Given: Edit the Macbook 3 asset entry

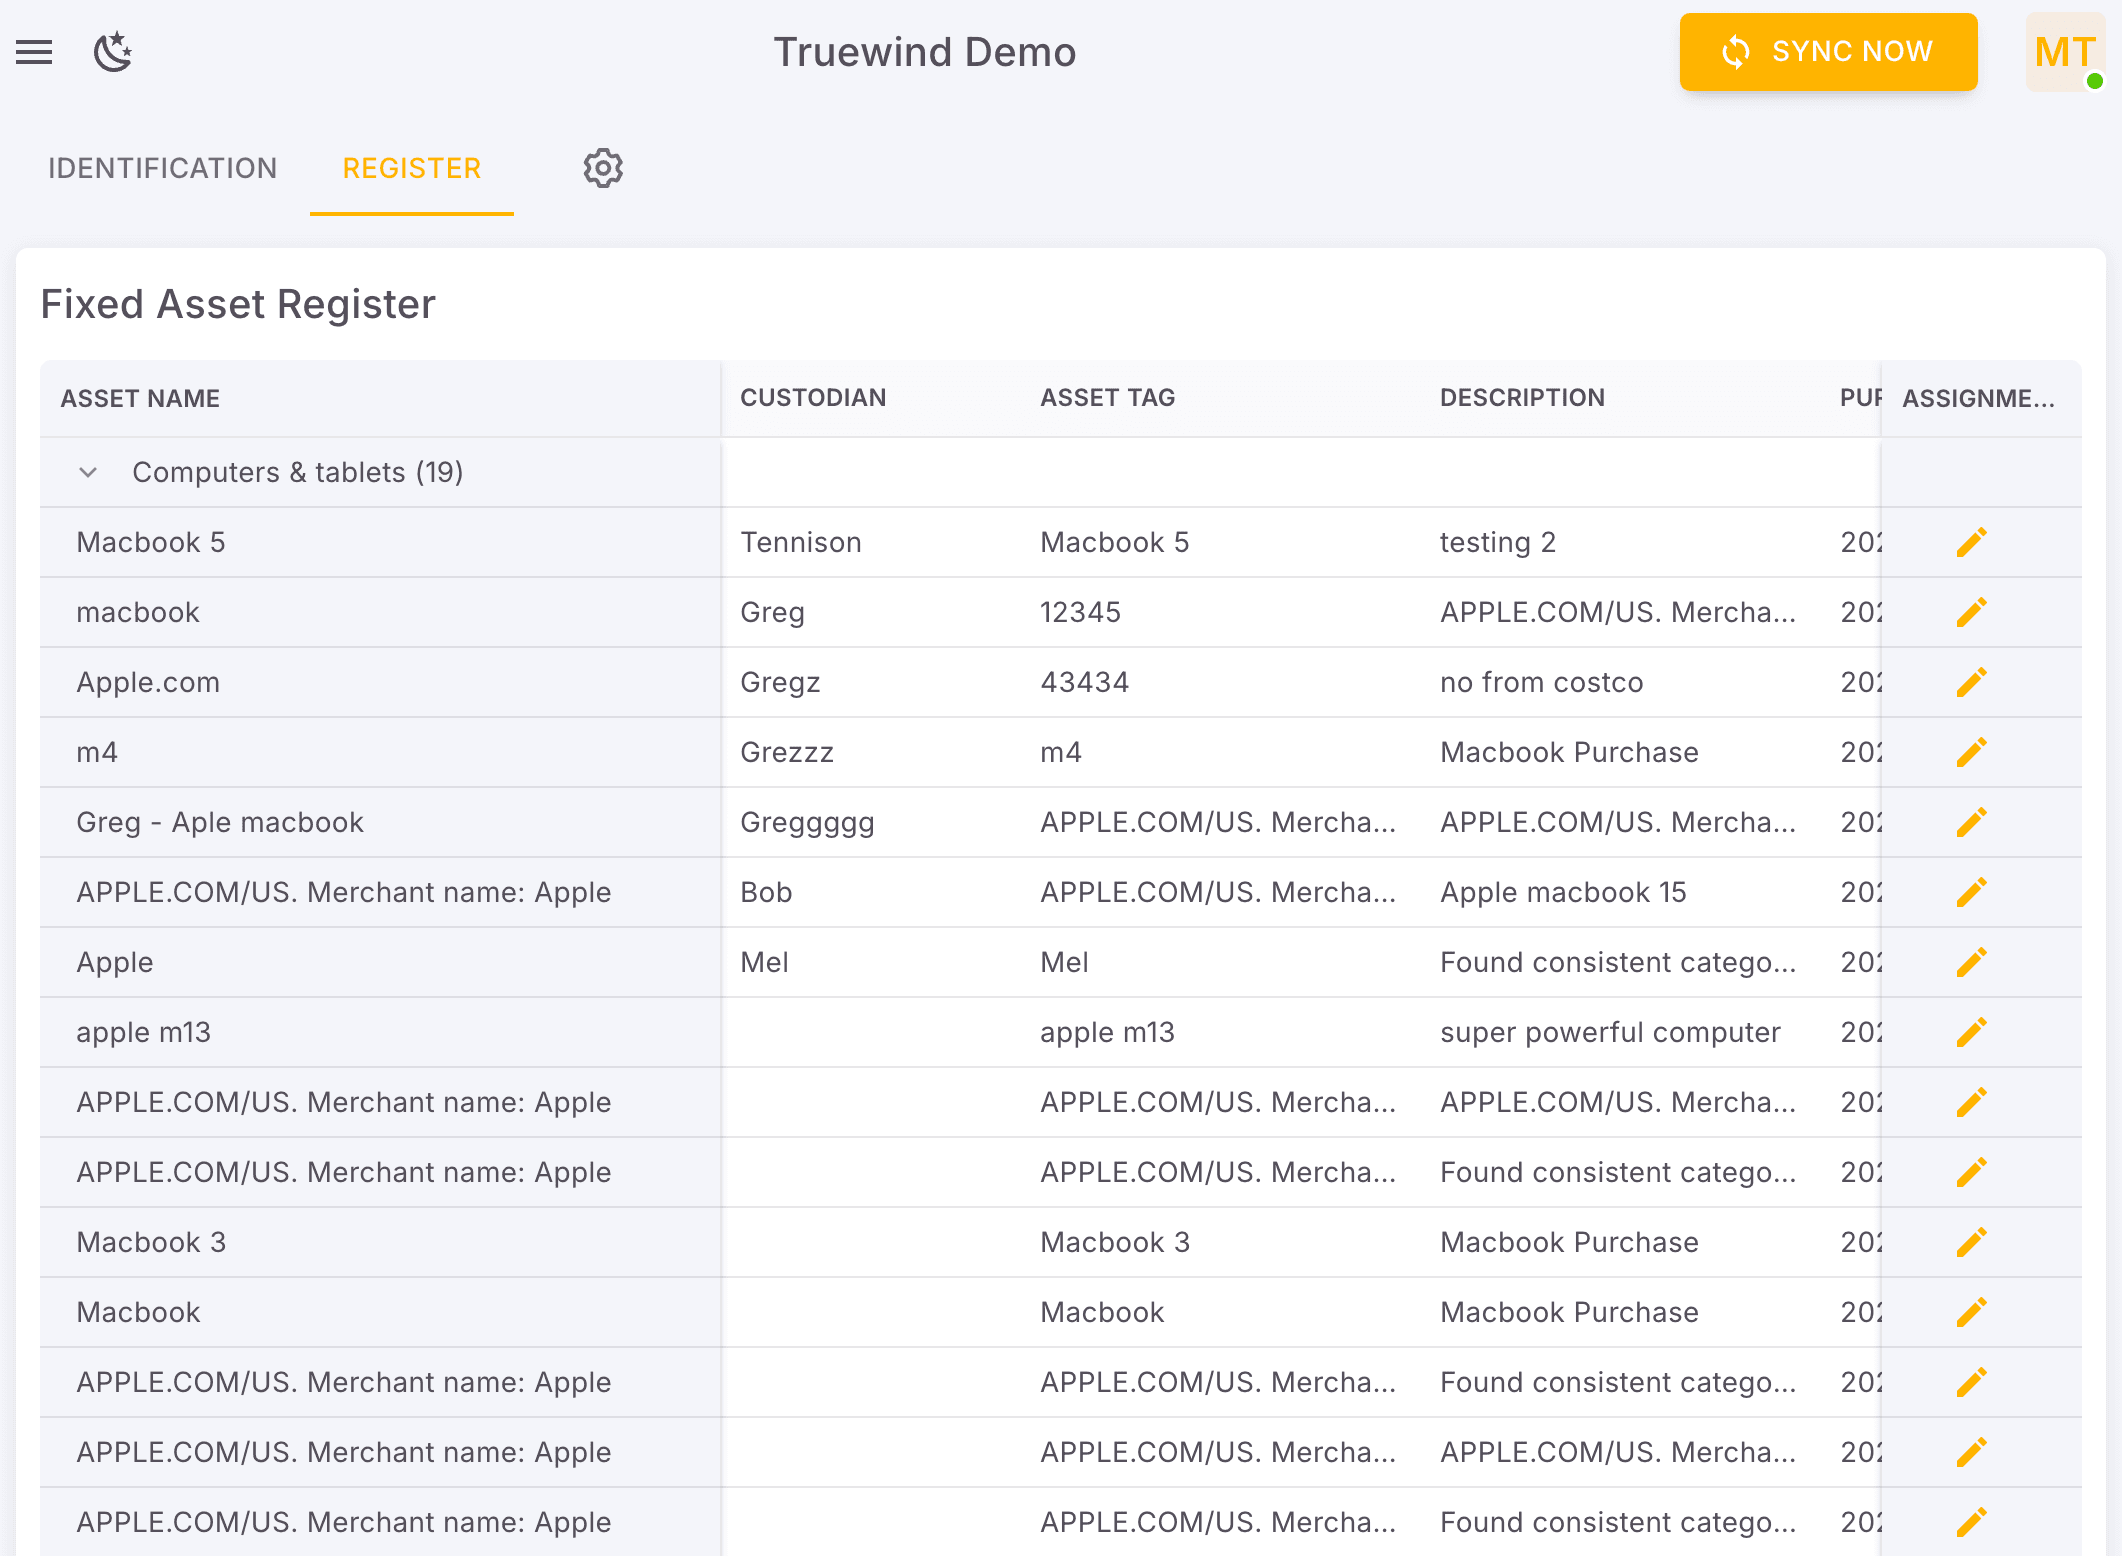Looking at the screenshot, I should [x=1969, y=1241].
